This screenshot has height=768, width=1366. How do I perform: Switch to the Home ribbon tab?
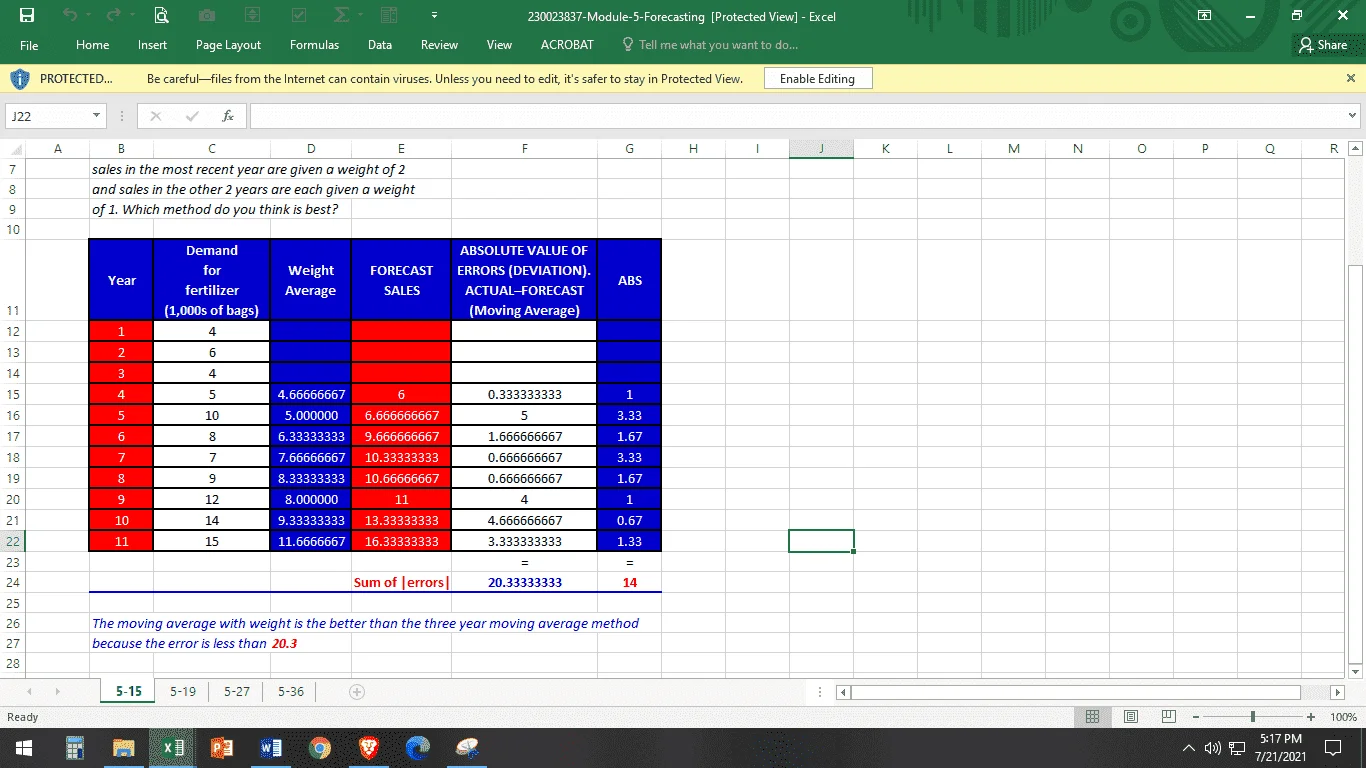(93, 45)
